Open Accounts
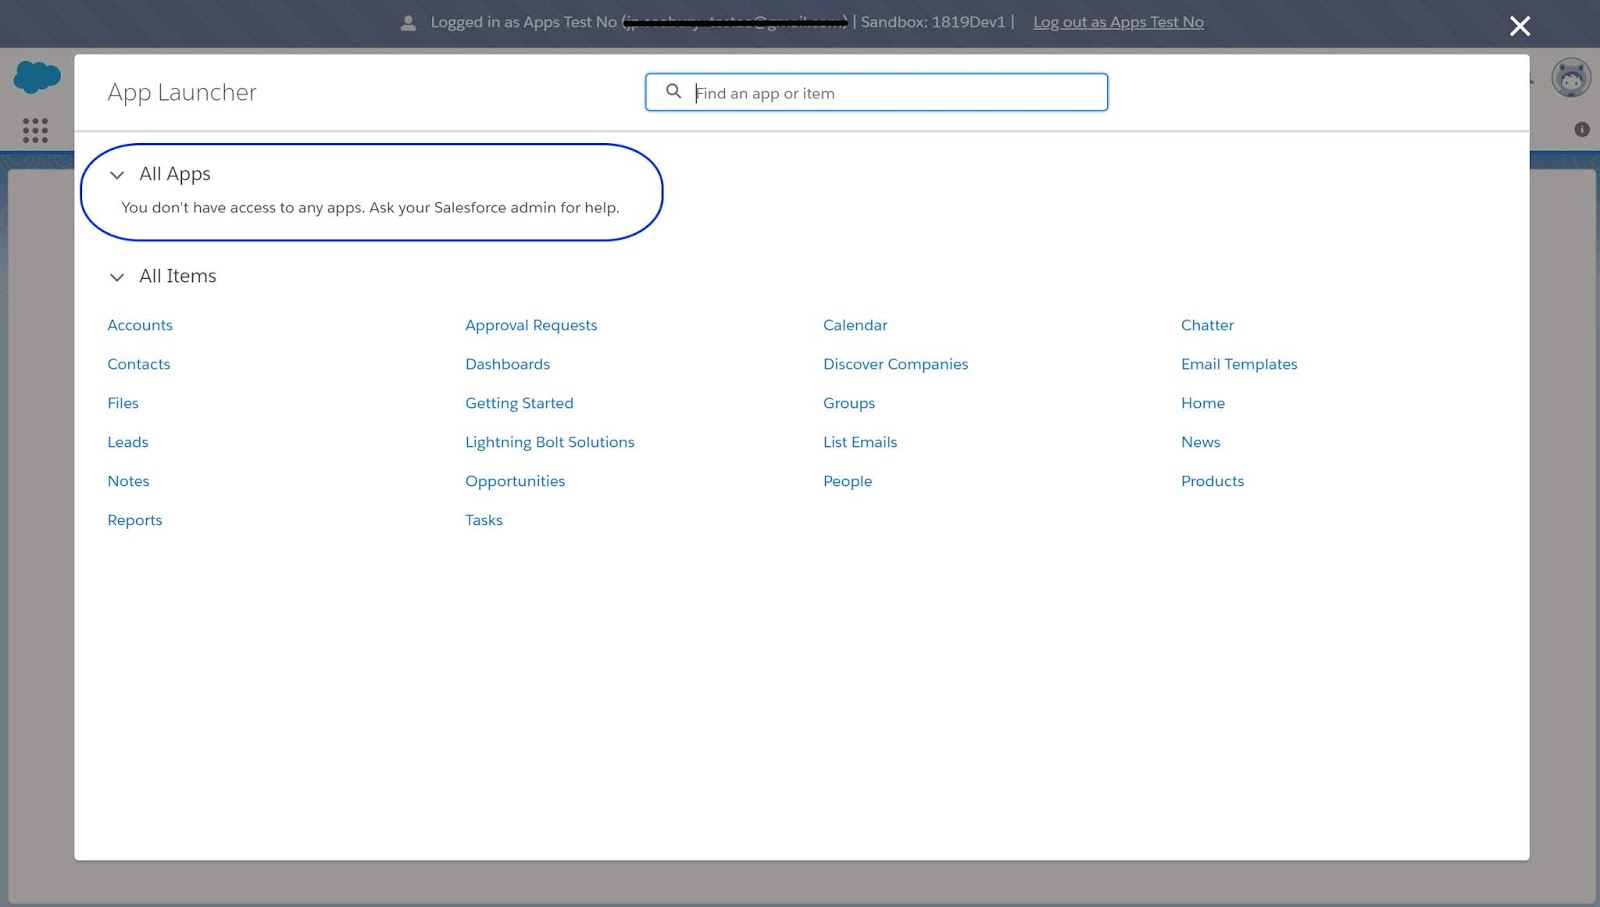This screenshot has width=1600, height=907. (140, 325)
